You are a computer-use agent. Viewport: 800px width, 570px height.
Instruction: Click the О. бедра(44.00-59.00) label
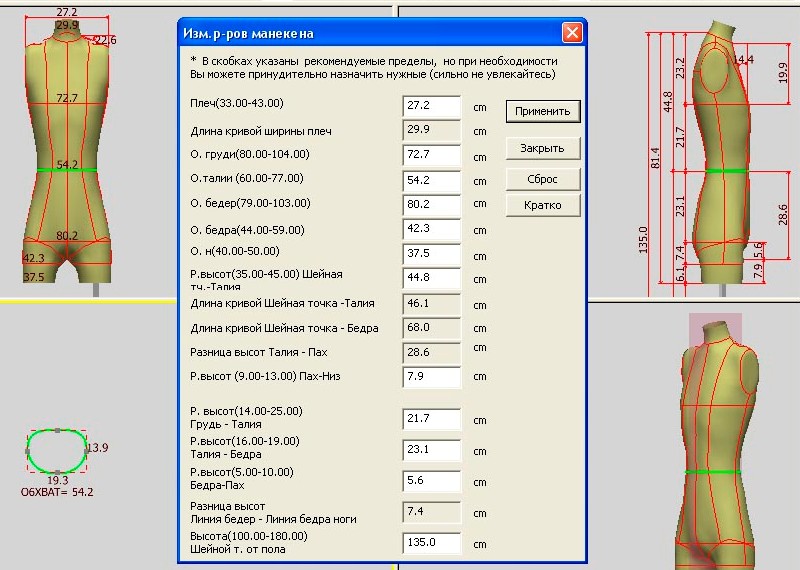(247, 230)
